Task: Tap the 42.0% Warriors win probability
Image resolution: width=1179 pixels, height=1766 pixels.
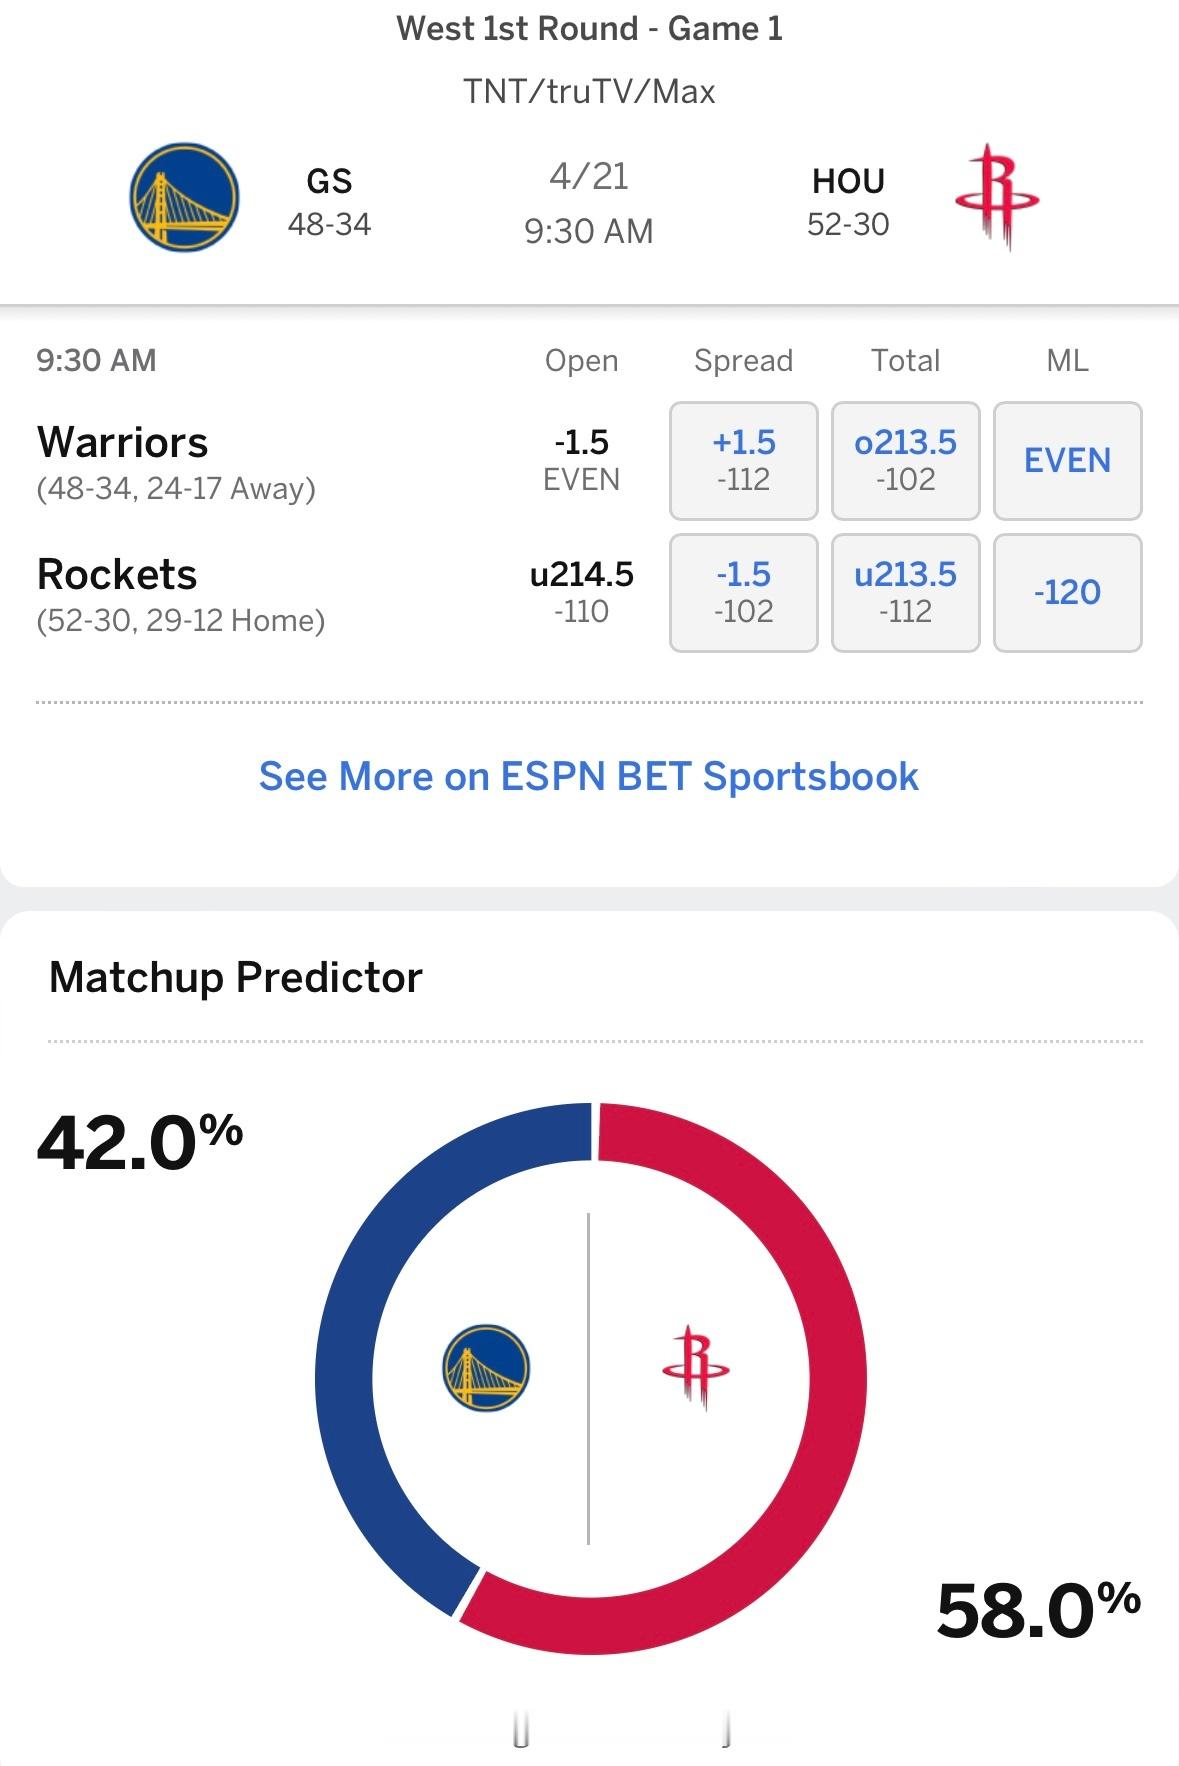Action: coord(140,1141)
